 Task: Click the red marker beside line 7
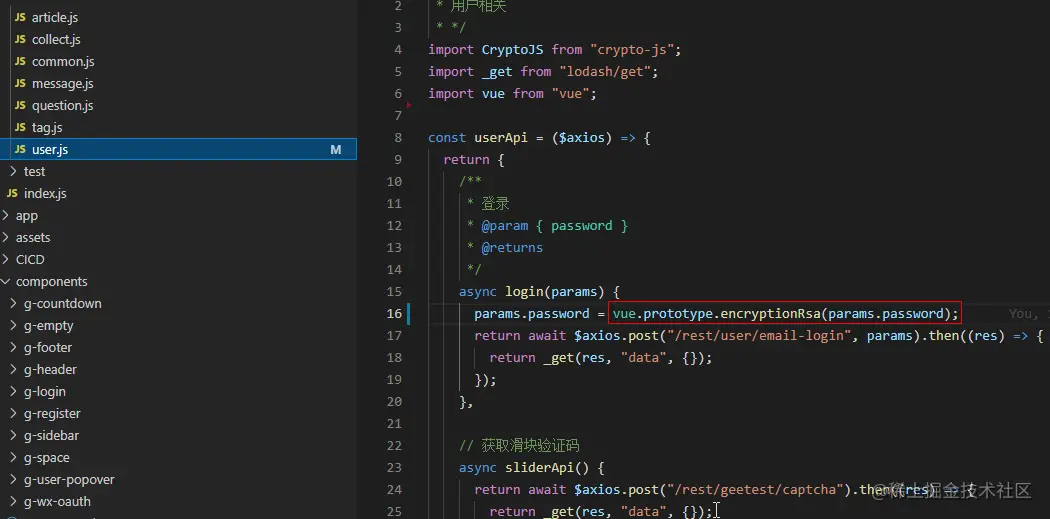point(408,105)
